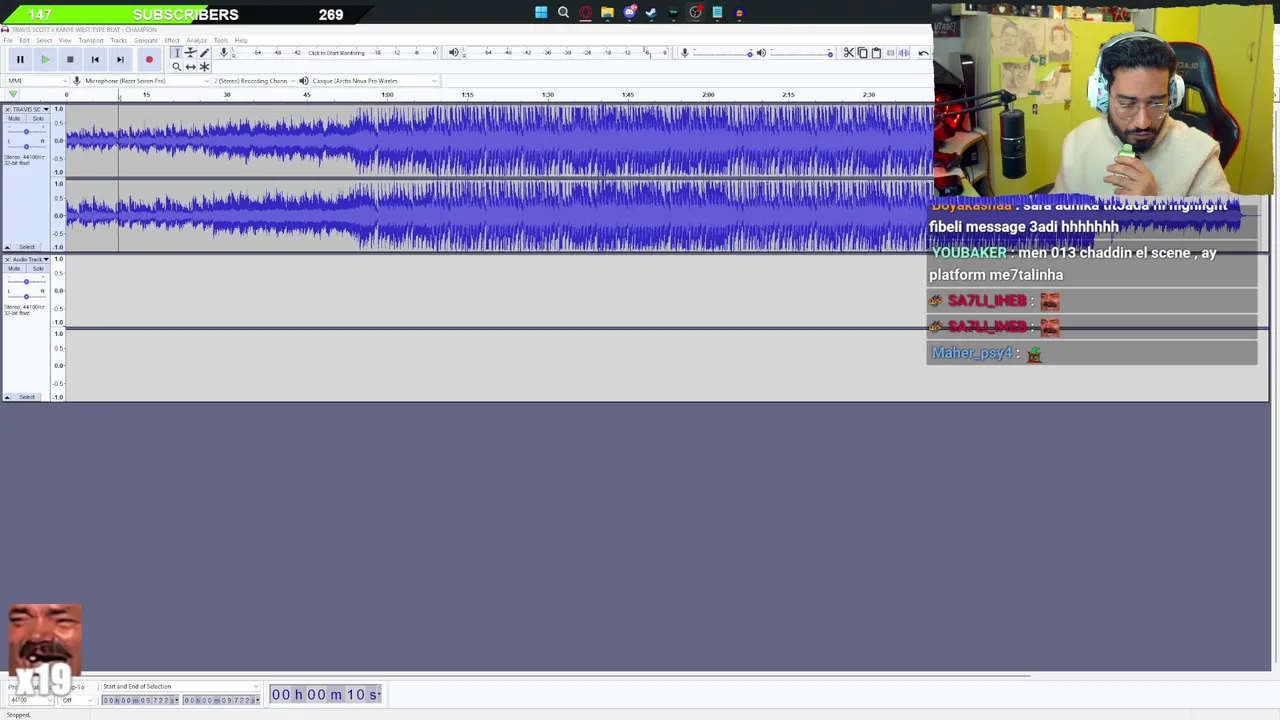The image size is (1280, 720).
Task: Open the TRAVIS SC track name dropdown
Action: (x=31, y=108)
